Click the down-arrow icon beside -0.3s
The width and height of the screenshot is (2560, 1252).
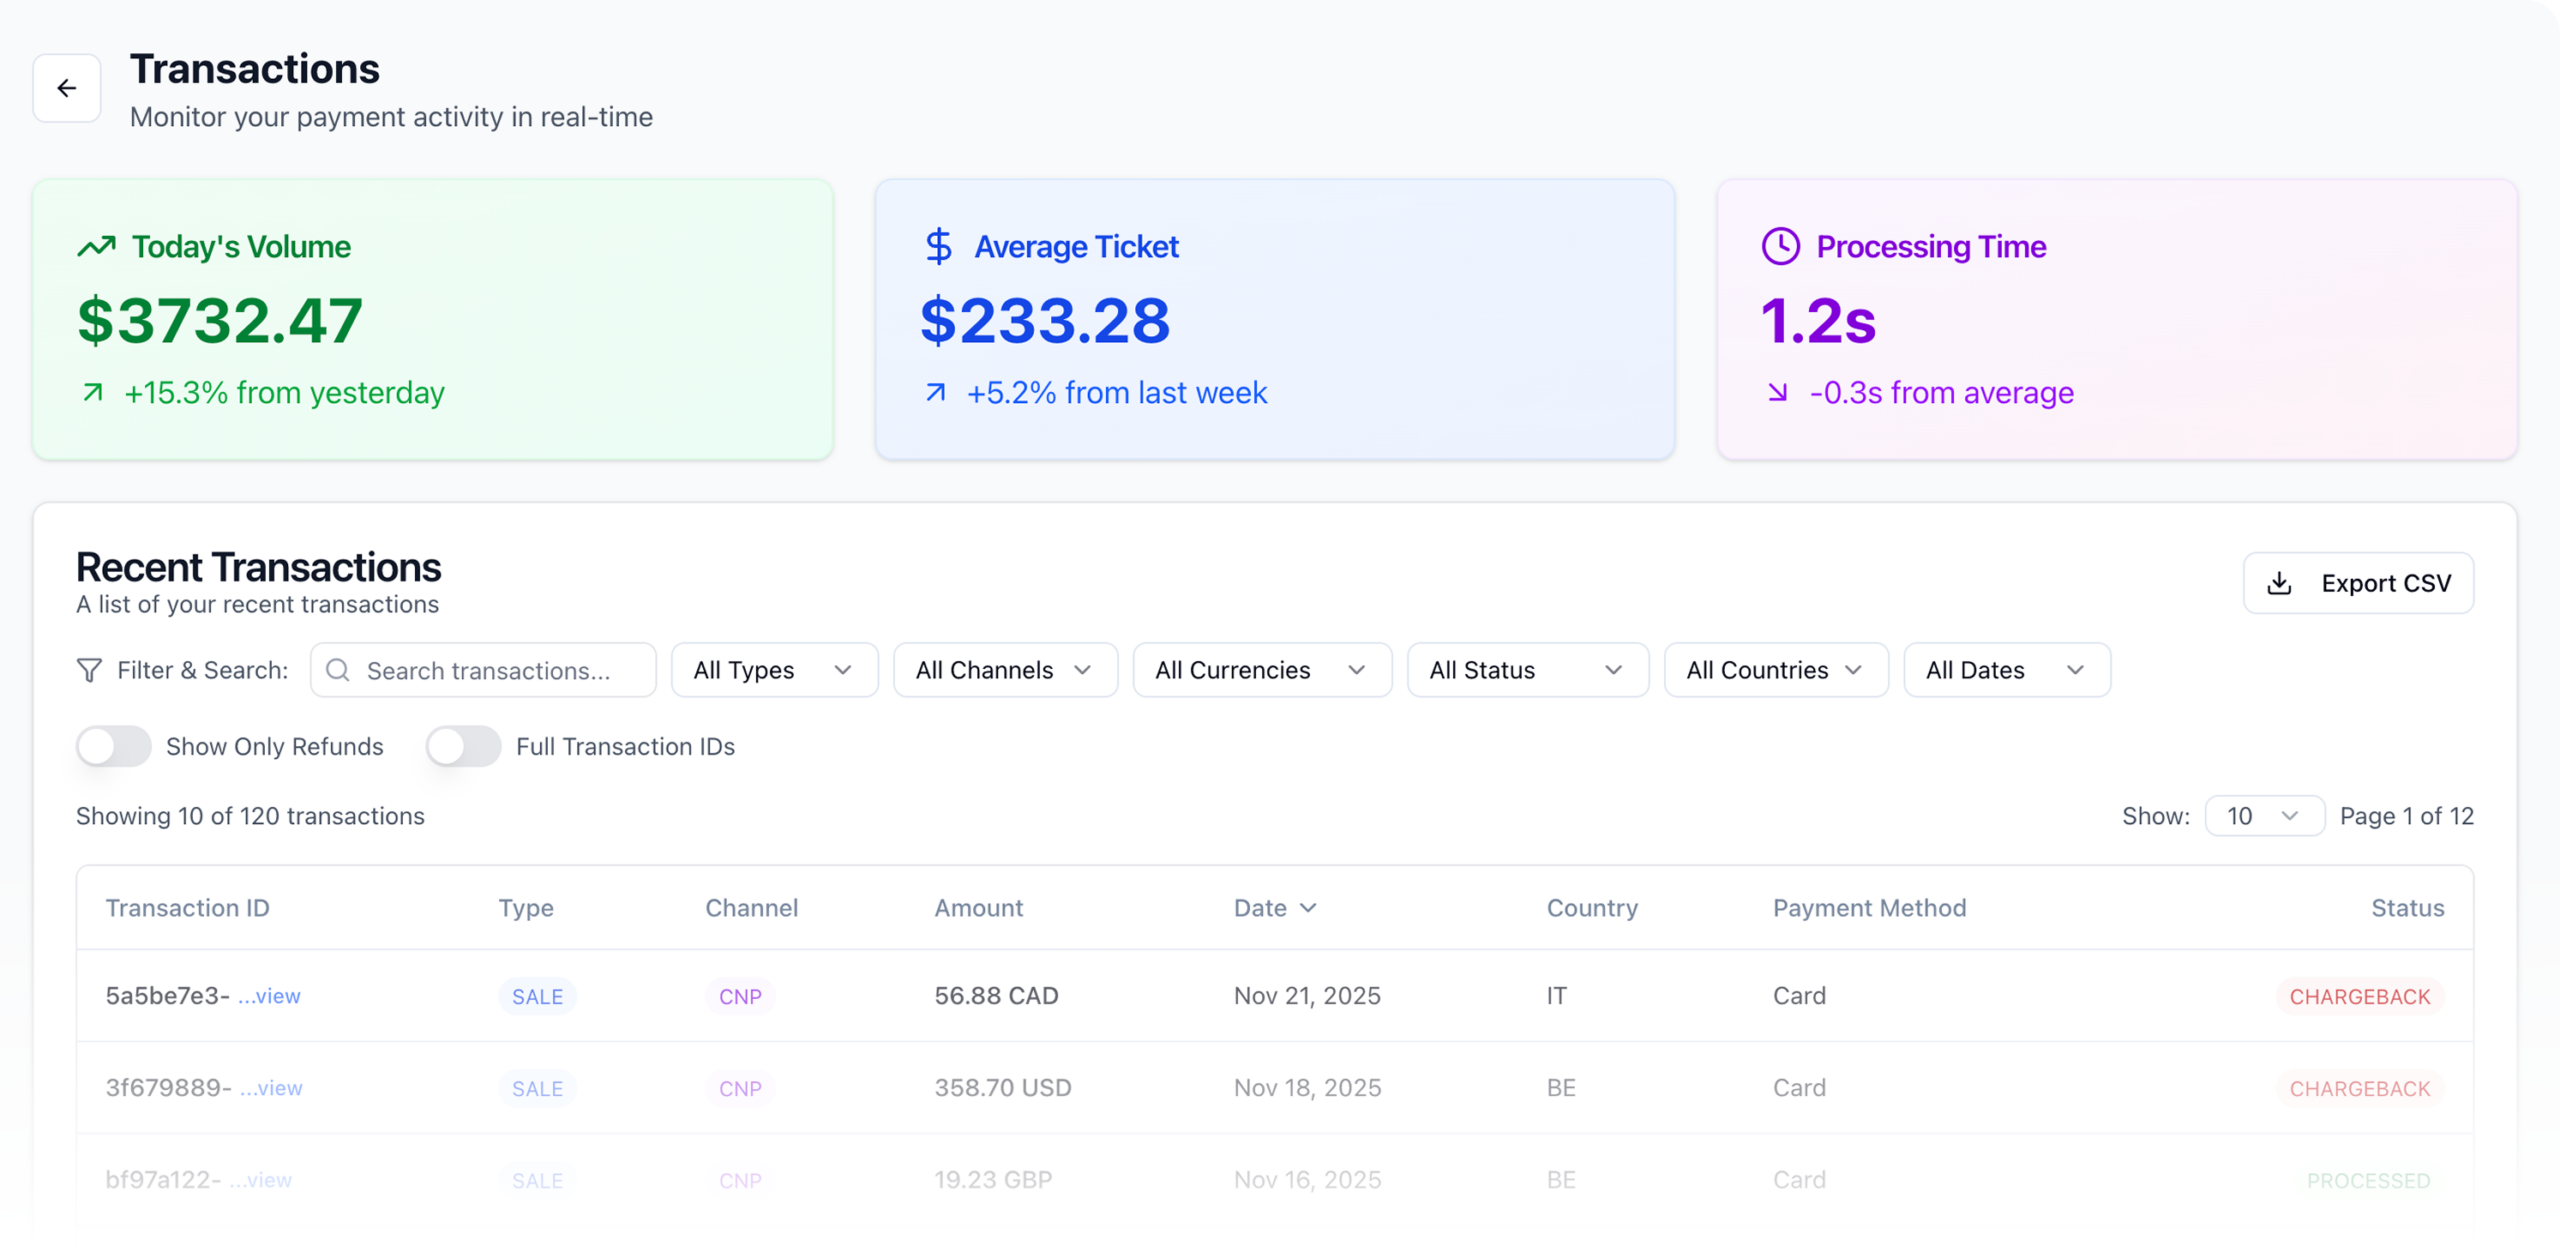[1777, 392]
